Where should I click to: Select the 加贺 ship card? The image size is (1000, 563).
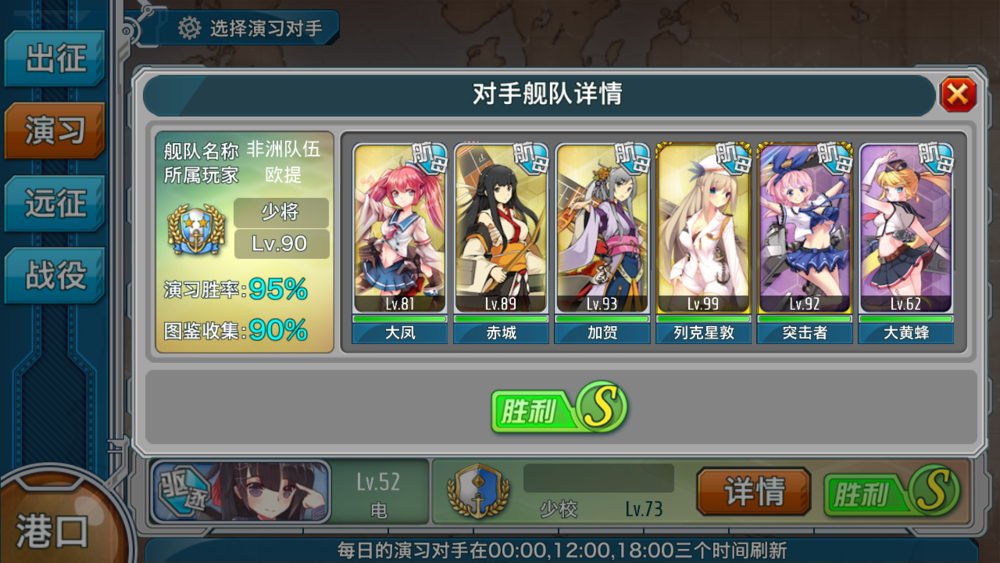point(602,243)
